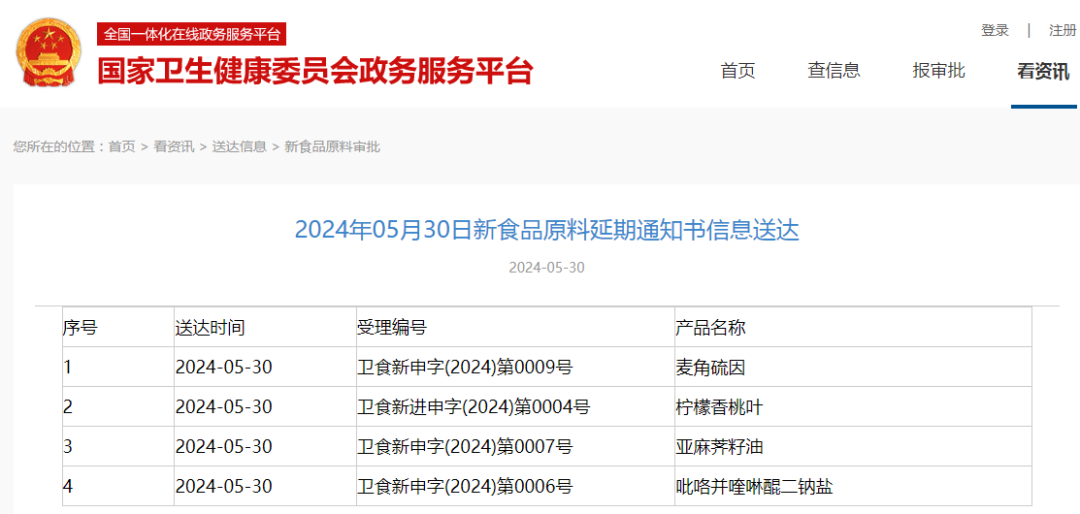Navigate to 送达信息 in the breadcrumb

click(x=239, y=147)
